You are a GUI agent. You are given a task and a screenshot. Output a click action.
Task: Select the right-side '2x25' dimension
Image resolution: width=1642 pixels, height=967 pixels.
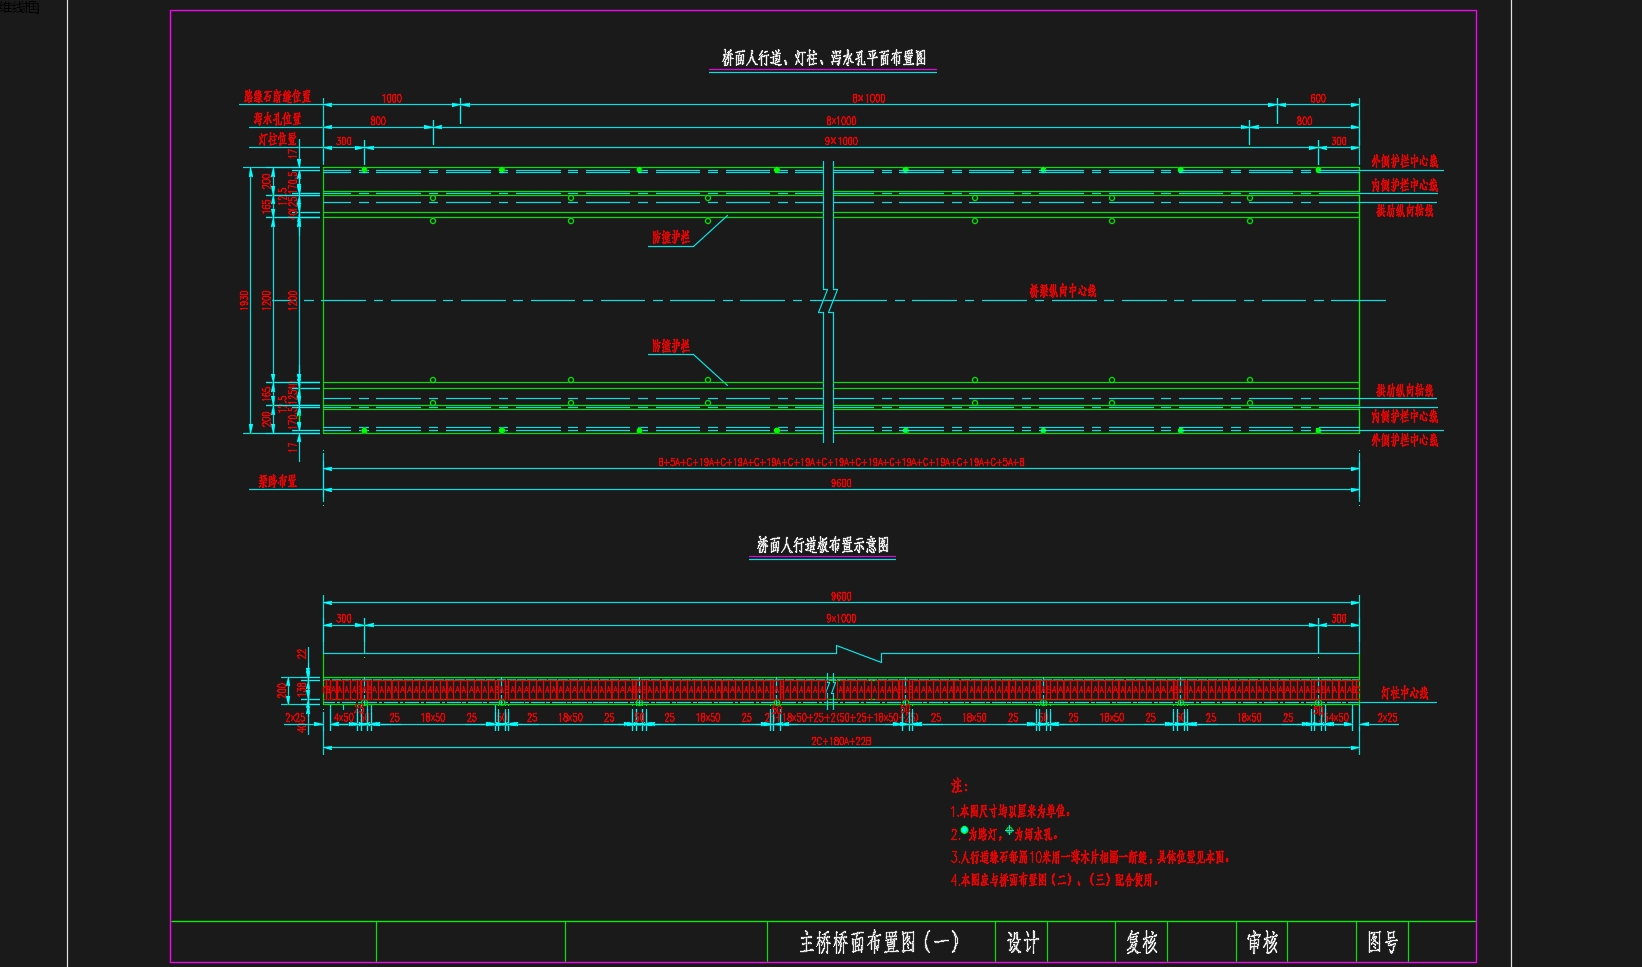click(1387, 718)
